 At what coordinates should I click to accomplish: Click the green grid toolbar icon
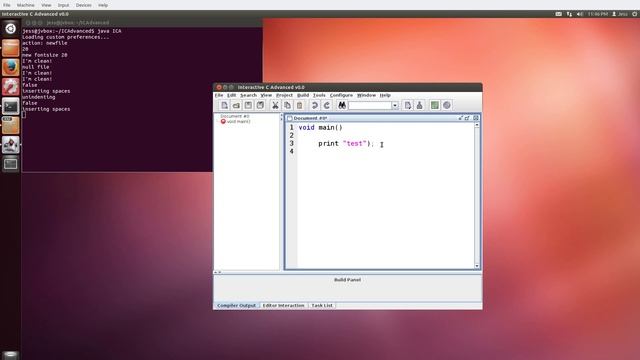[x=435, y=105]
